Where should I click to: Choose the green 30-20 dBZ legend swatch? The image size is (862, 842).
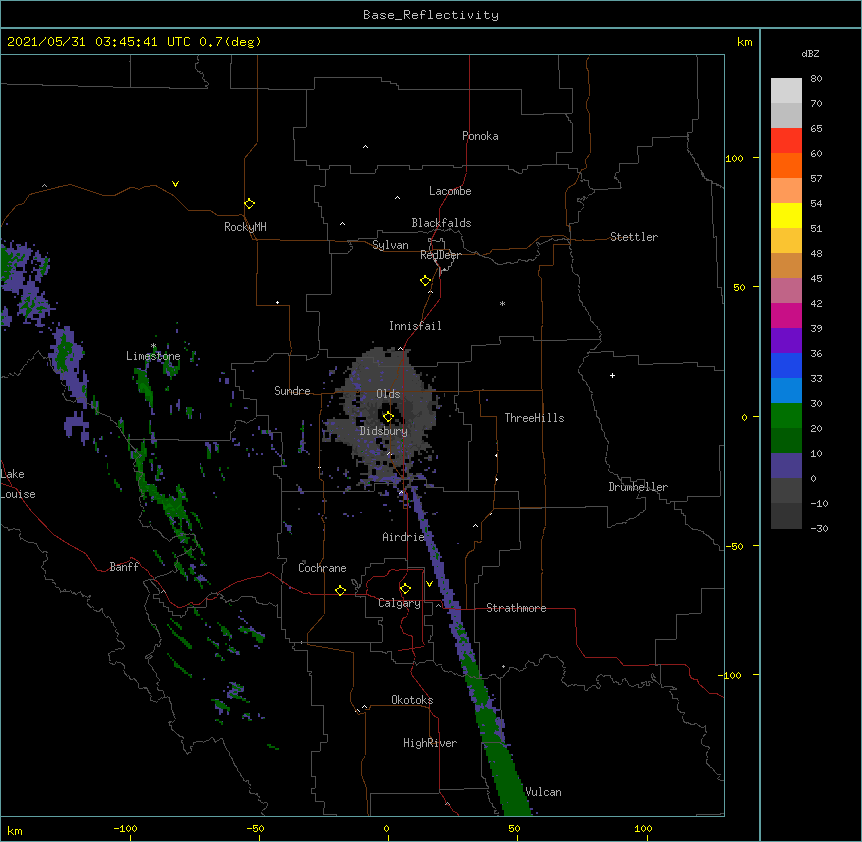pos(786,416)
